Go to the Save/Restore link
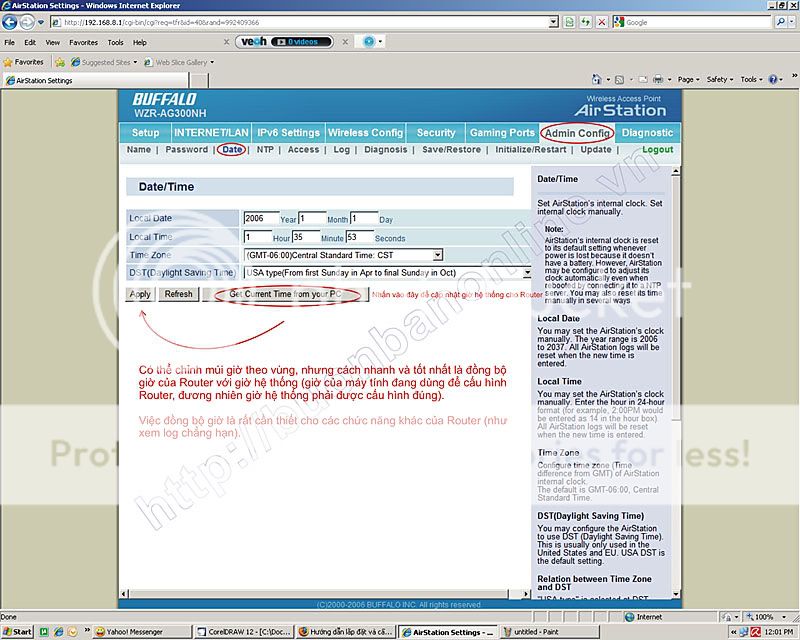 tap(452, 150)
